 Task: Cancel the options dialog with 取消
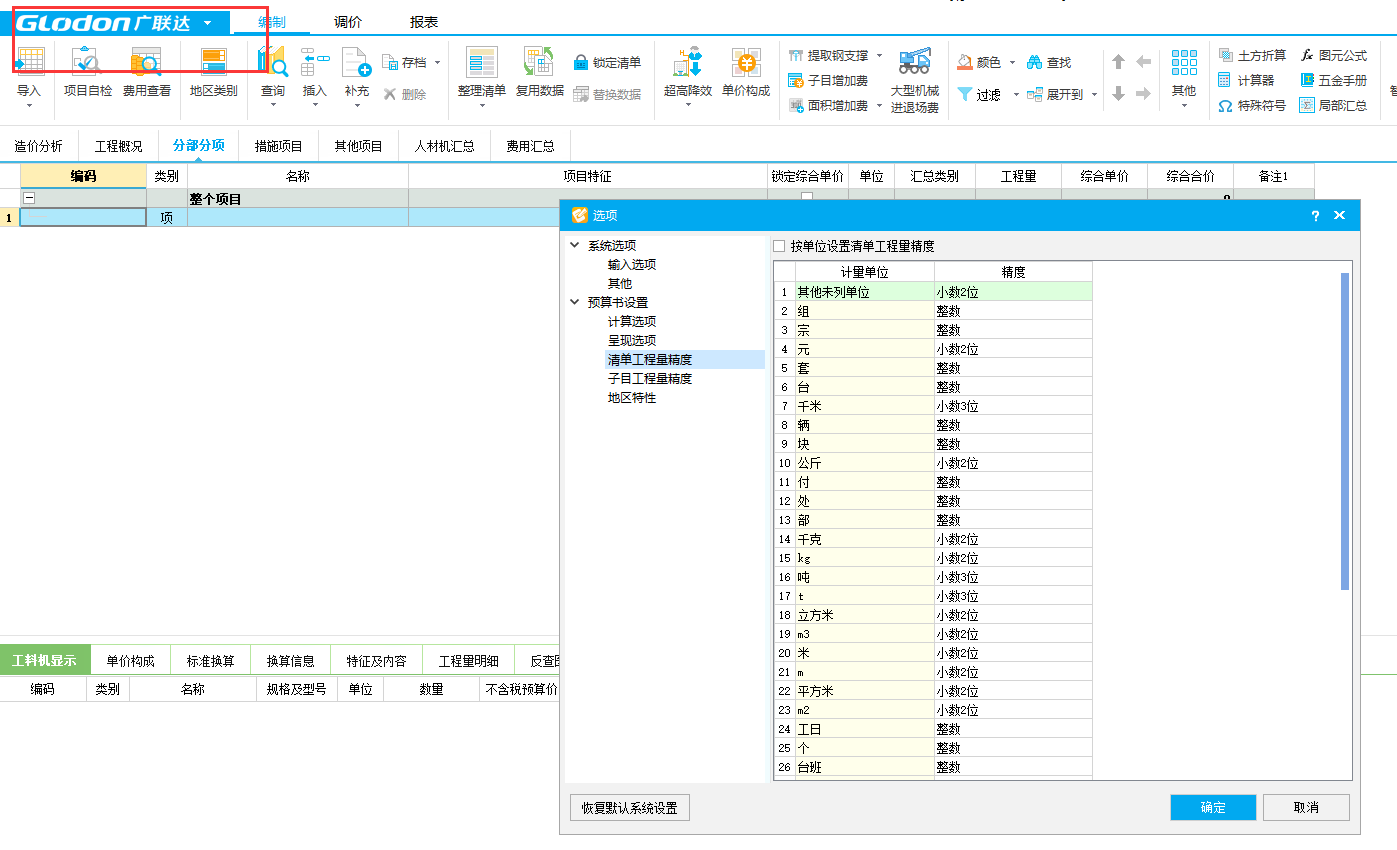(1306, 808)
